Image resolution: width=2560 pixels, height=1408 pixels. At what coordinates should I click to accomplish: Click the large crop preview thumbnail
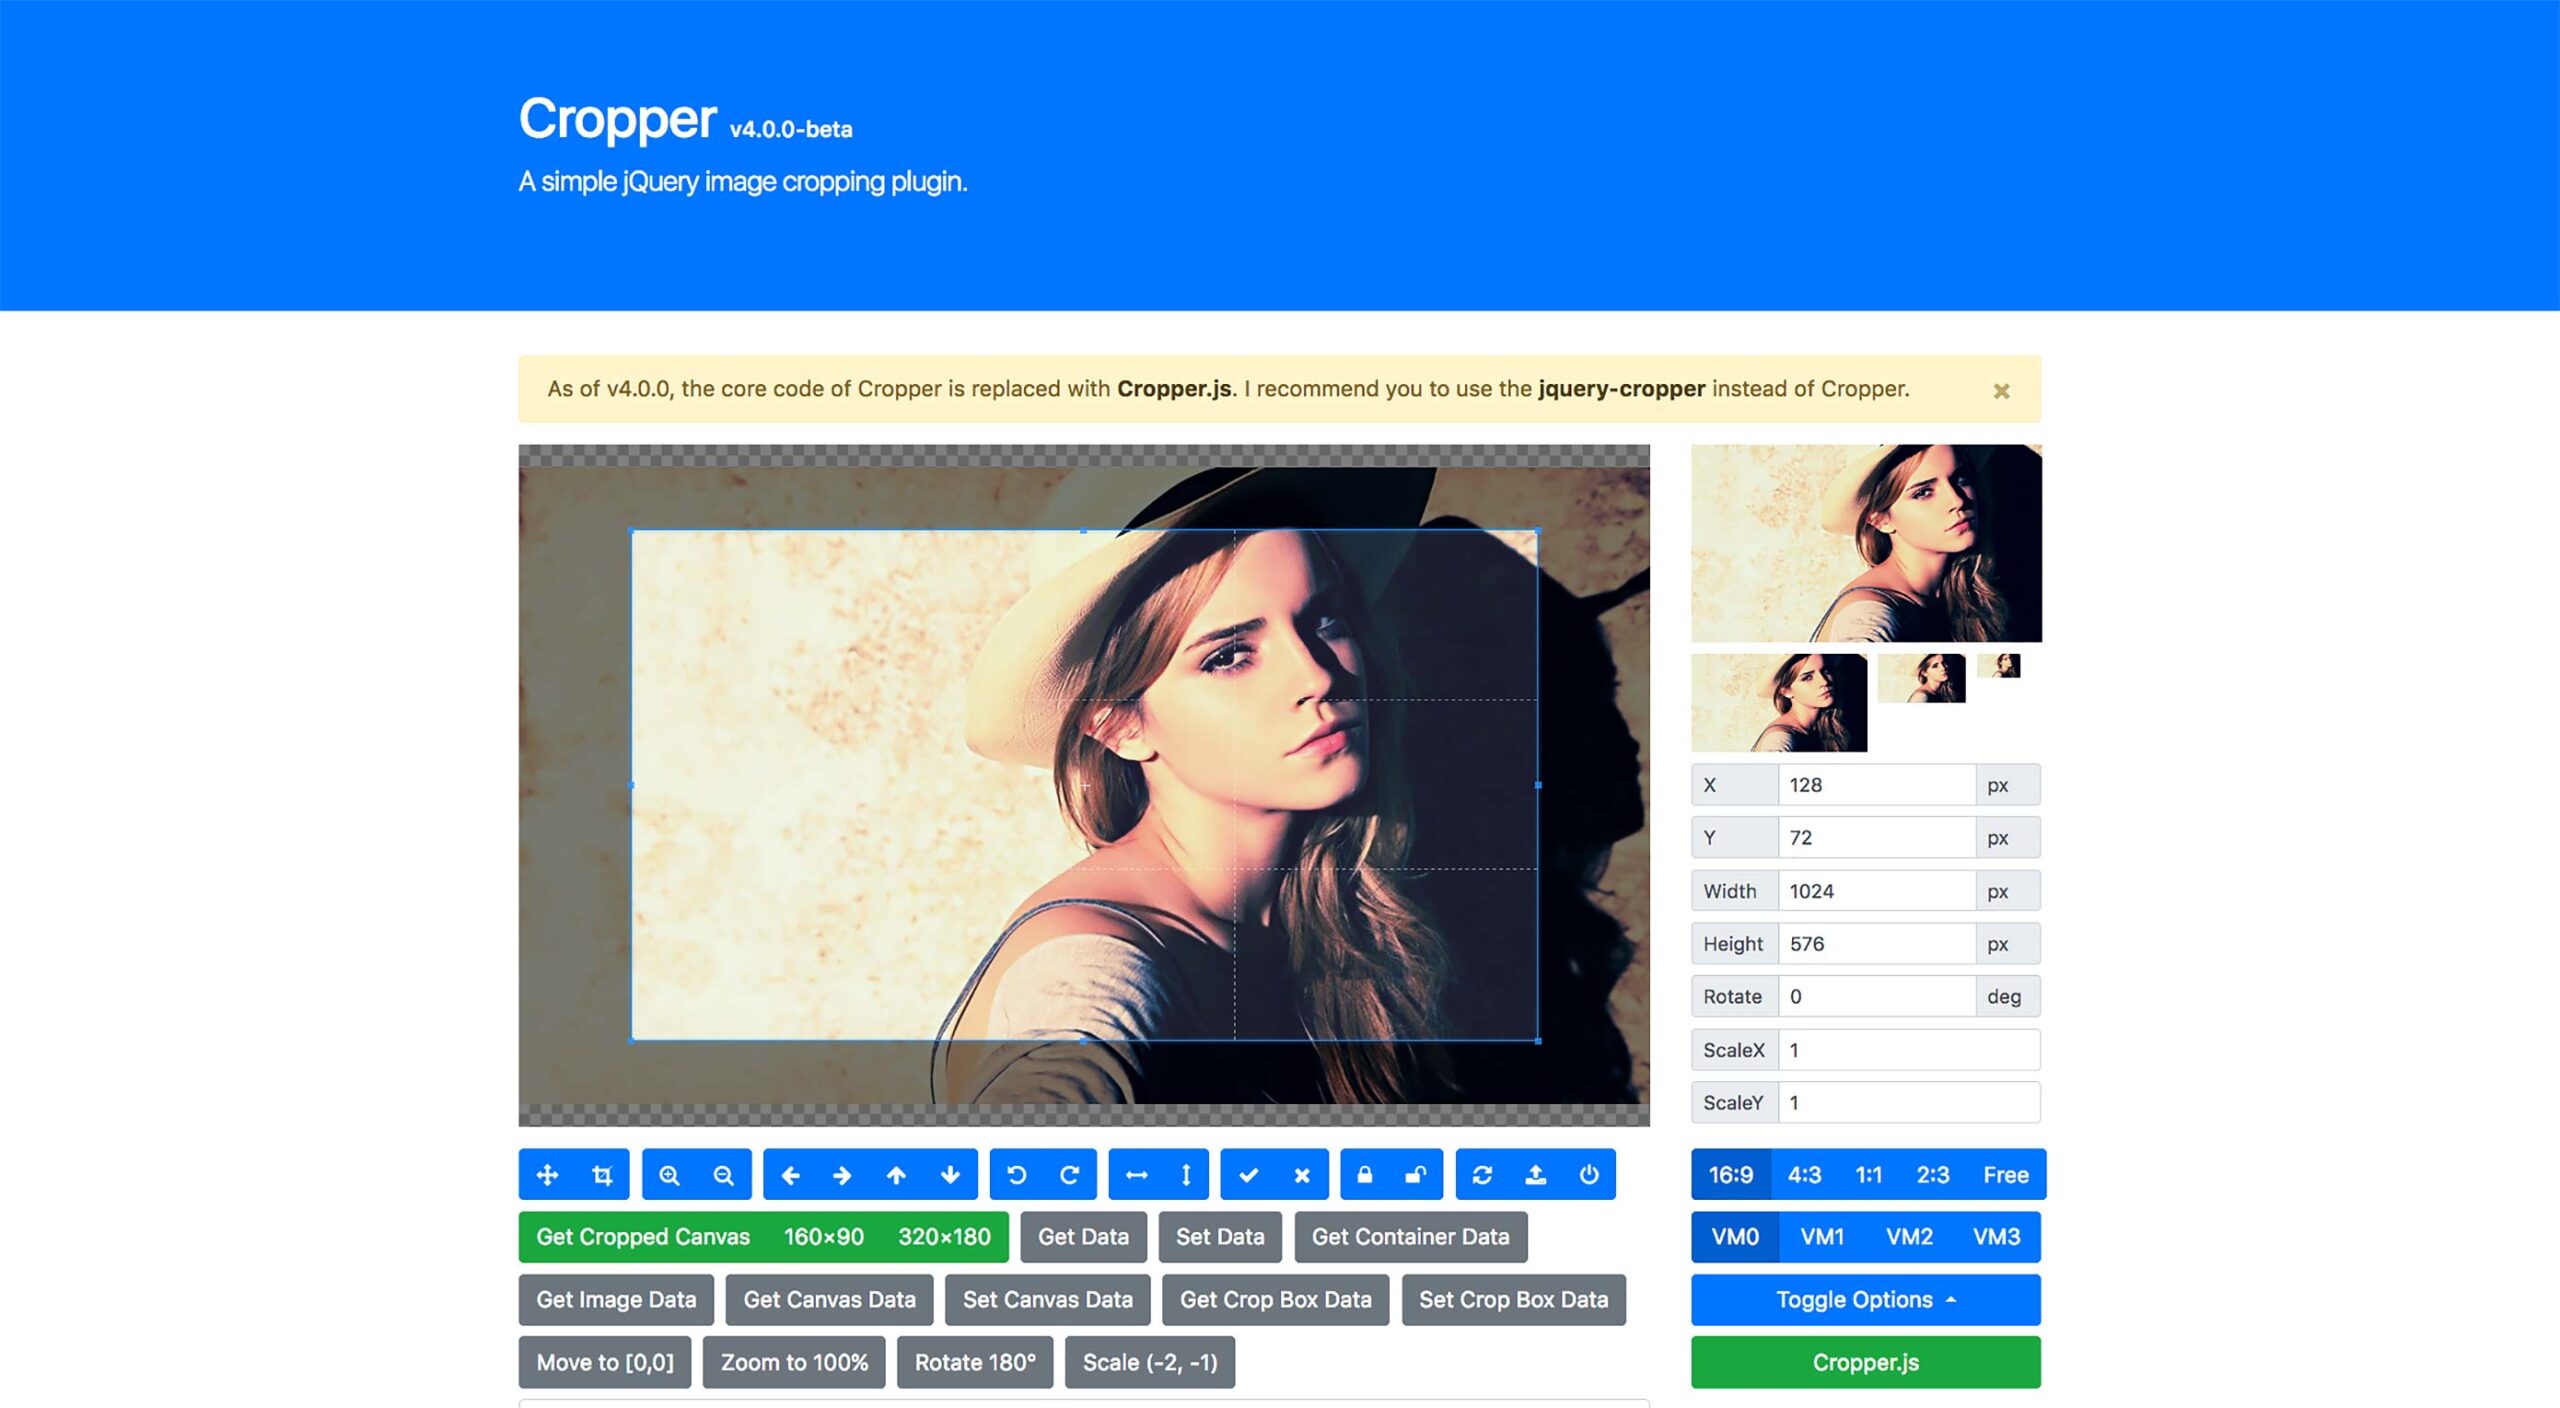click(1865, 543)
